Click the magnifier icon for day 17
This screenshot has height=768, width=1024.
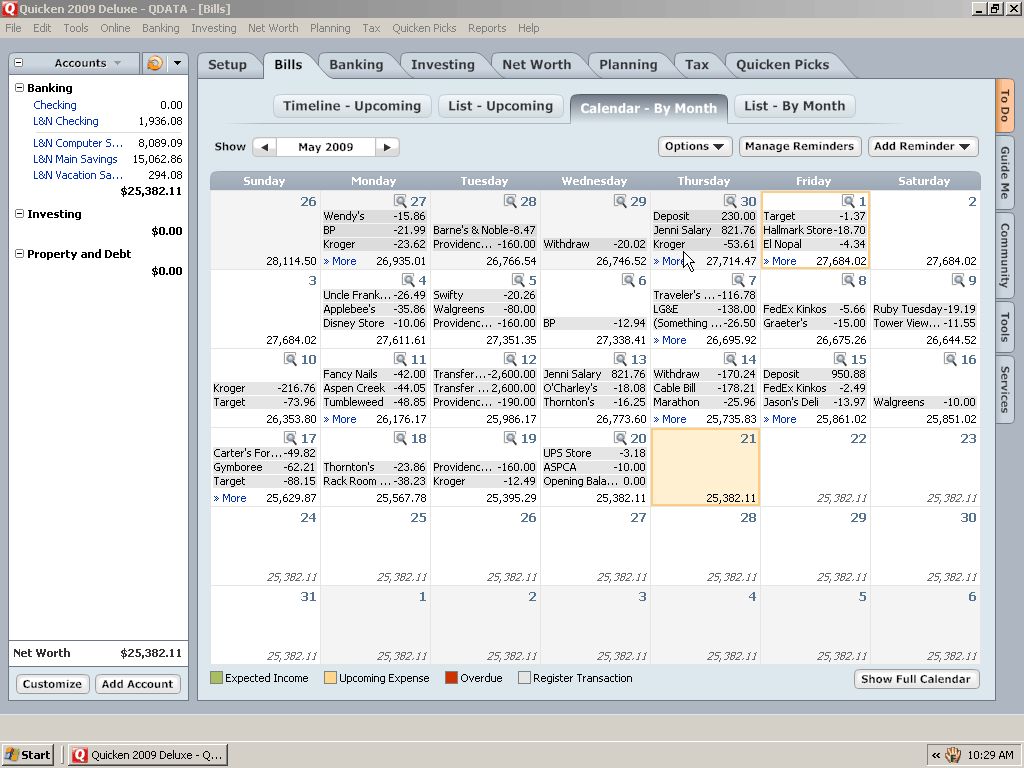point(290,438)
